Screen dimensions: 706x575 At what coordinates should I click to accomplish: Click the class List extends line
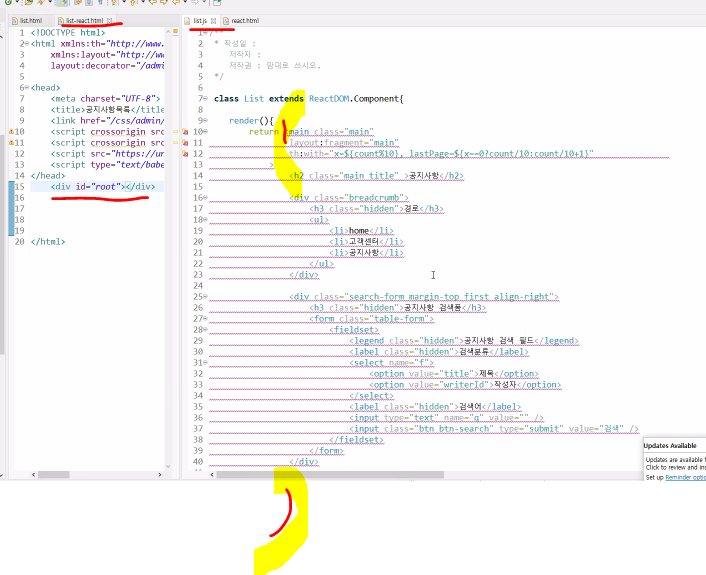308,99
